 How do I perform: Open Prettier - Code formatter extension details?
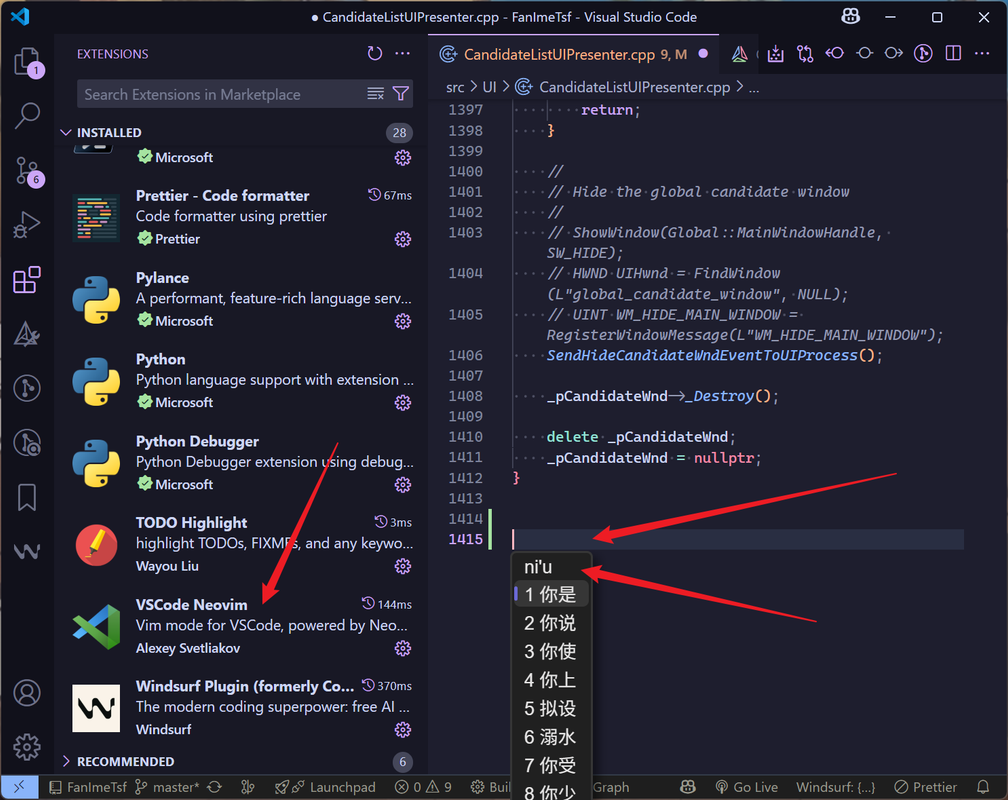pyautogui.click(x=243, y=217)
